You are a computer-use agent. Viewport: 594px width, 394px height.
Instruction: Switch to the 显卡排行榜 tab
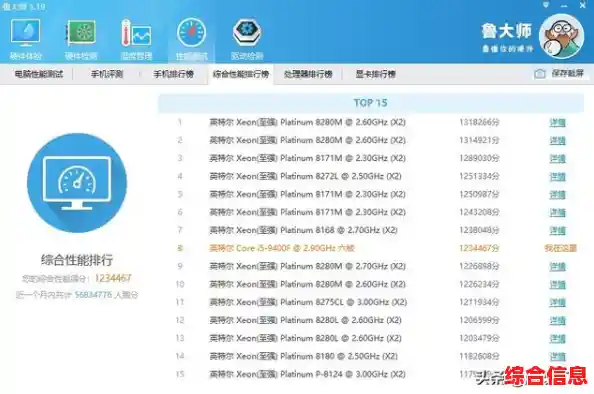point(375,74)
